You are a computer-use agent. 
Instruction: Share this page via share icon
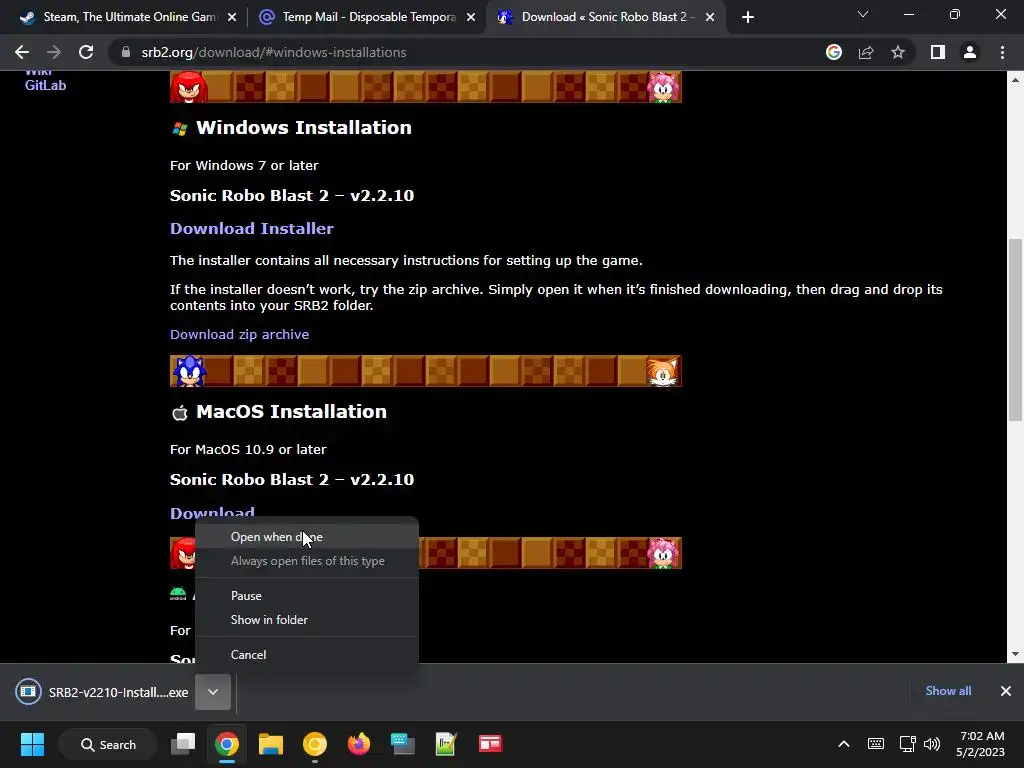coord(866,52)
